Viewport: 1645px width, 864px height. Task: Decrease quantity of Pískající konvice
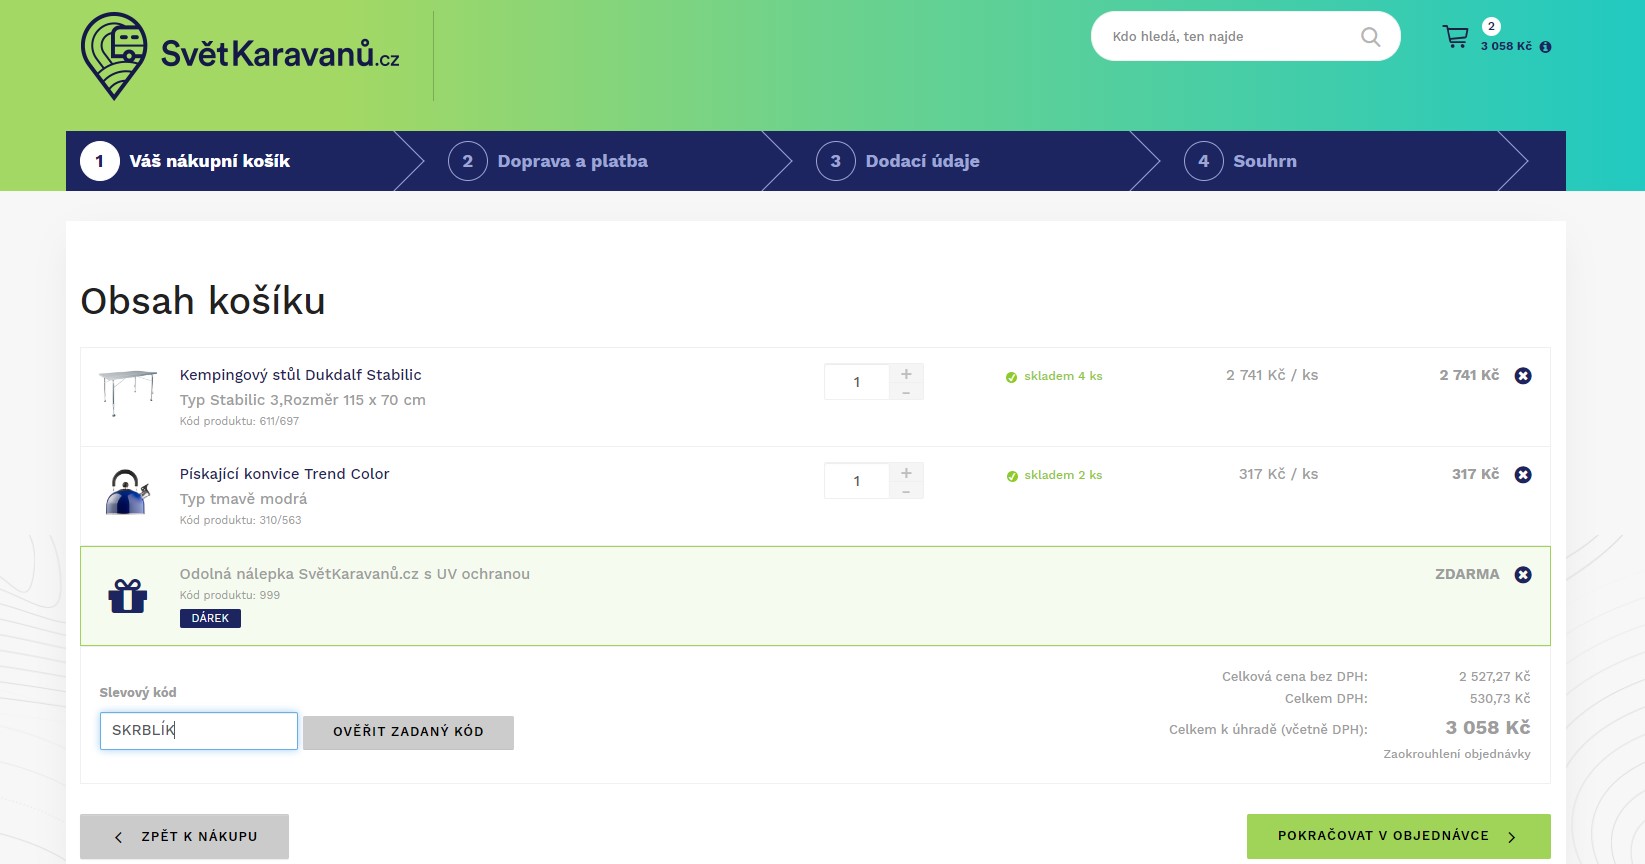tap(906, 491)
